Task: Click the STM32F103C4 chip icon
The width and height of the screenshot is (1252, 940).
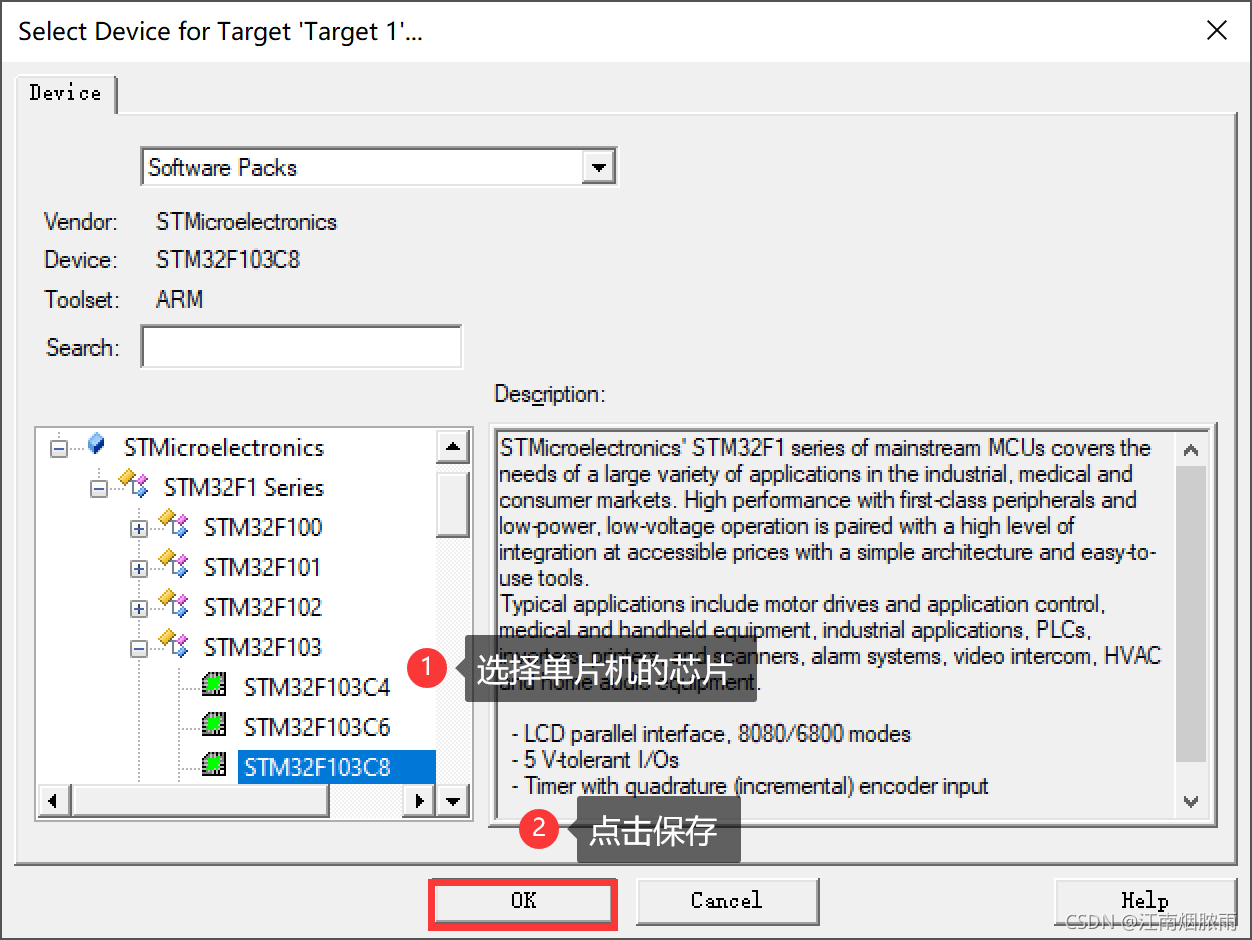Action: (x=213, y=685)
